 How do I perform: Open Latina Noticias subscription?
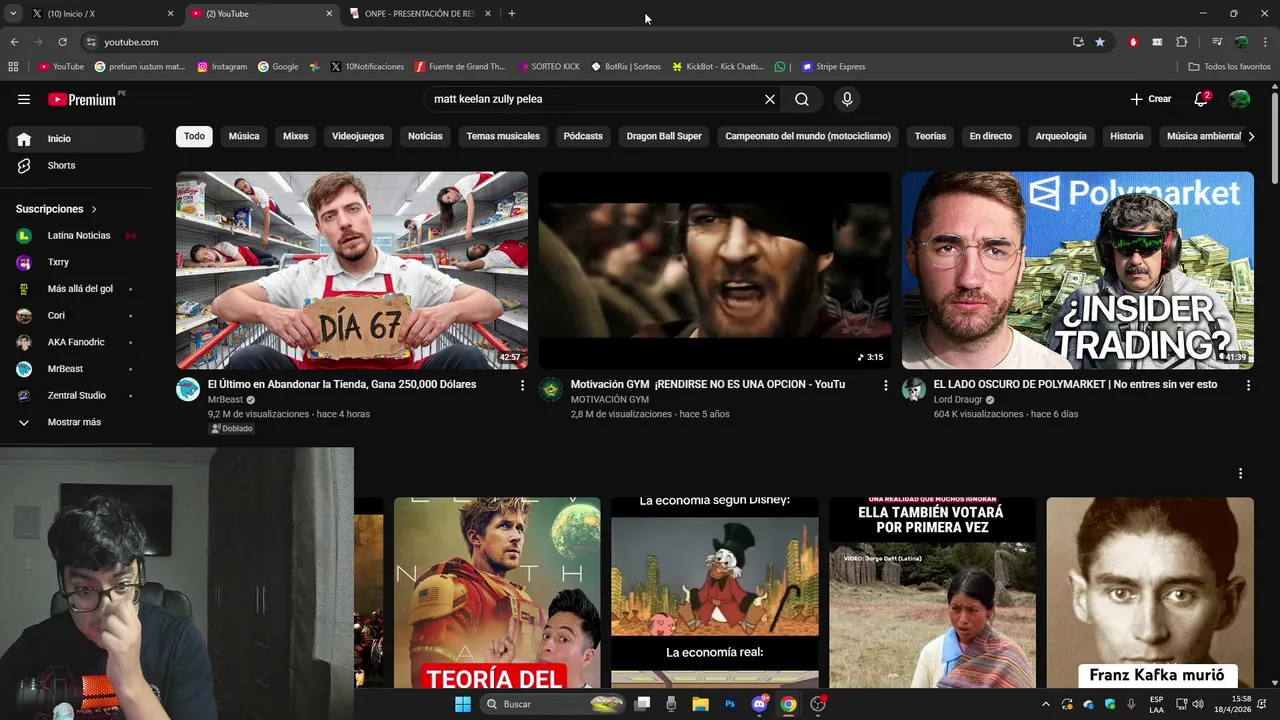(74, 235)
